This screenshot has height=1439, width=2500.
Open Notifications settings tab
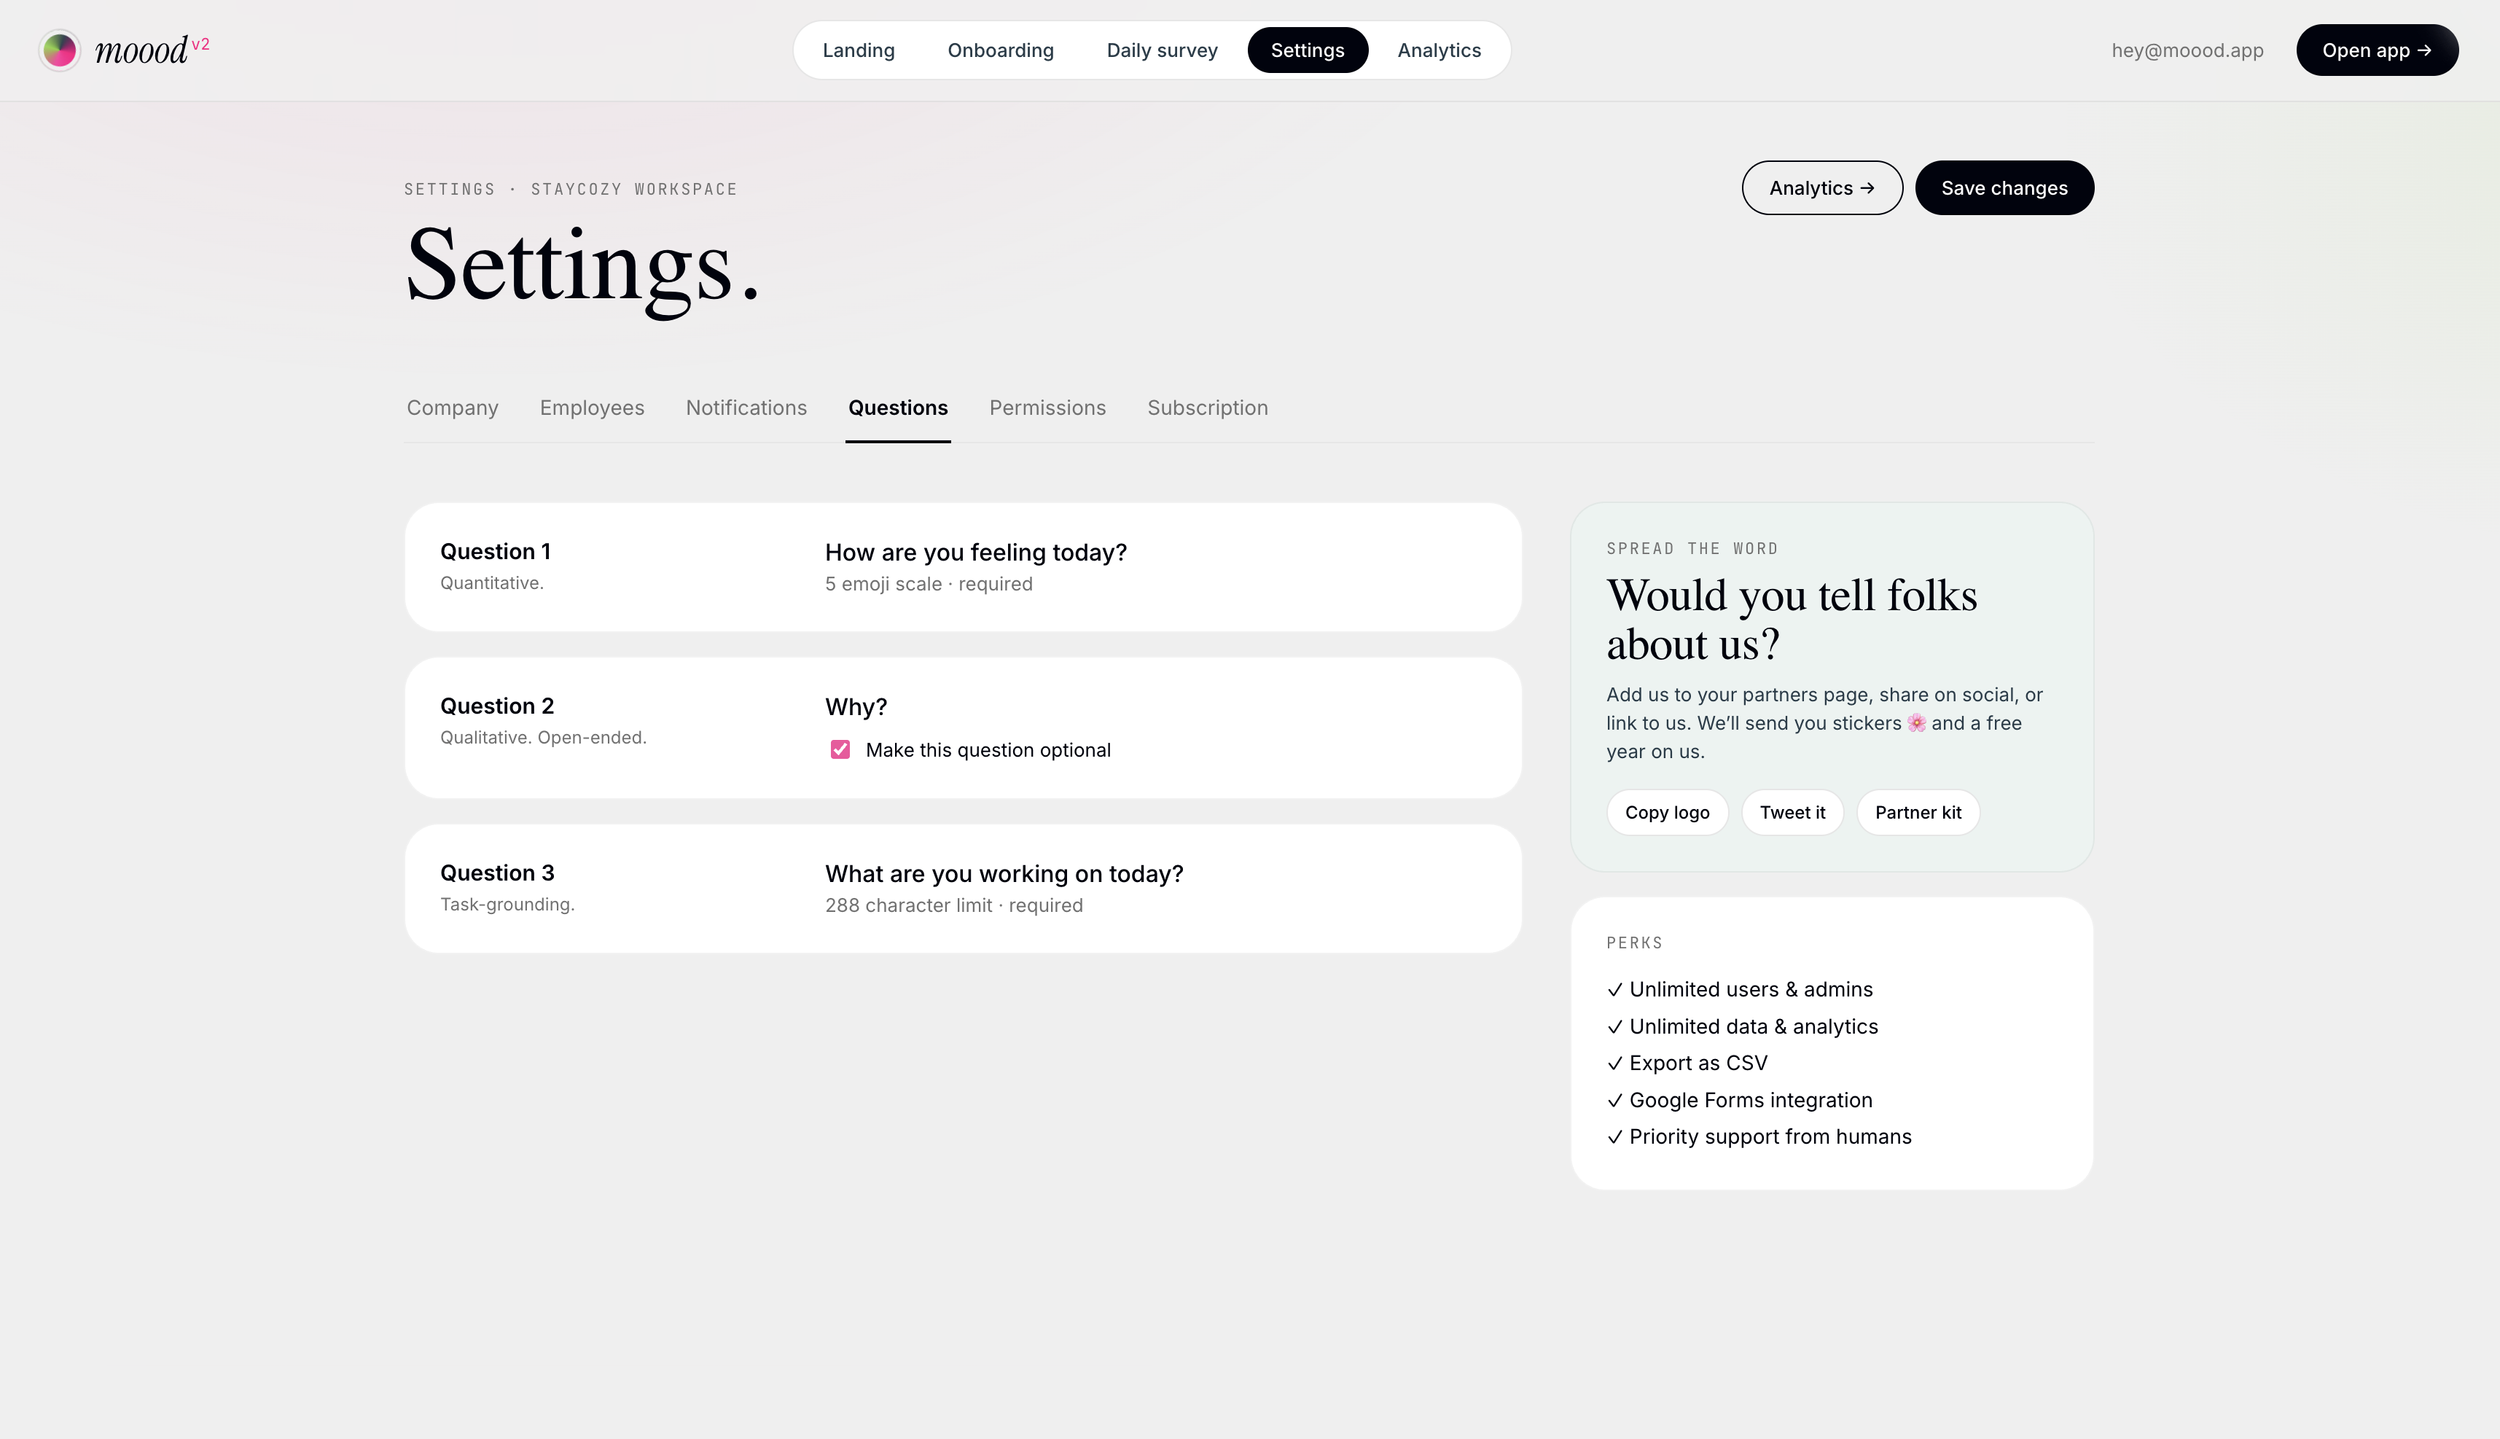(x=746, y=408)
